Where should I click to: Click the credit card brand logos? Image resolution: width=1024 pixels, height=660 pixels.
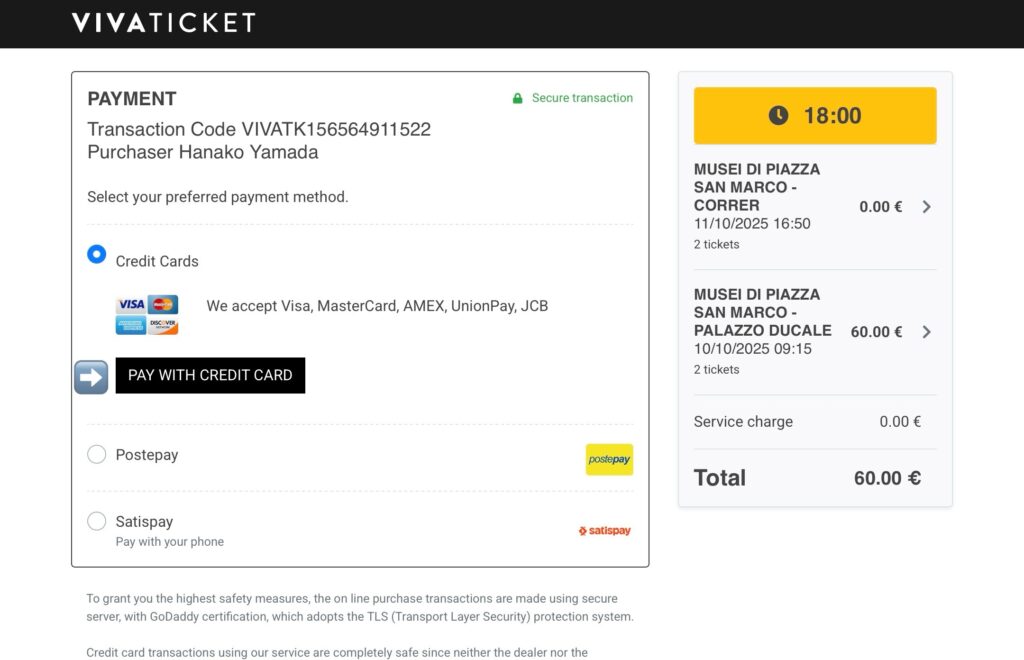click(x=147, y=315)
